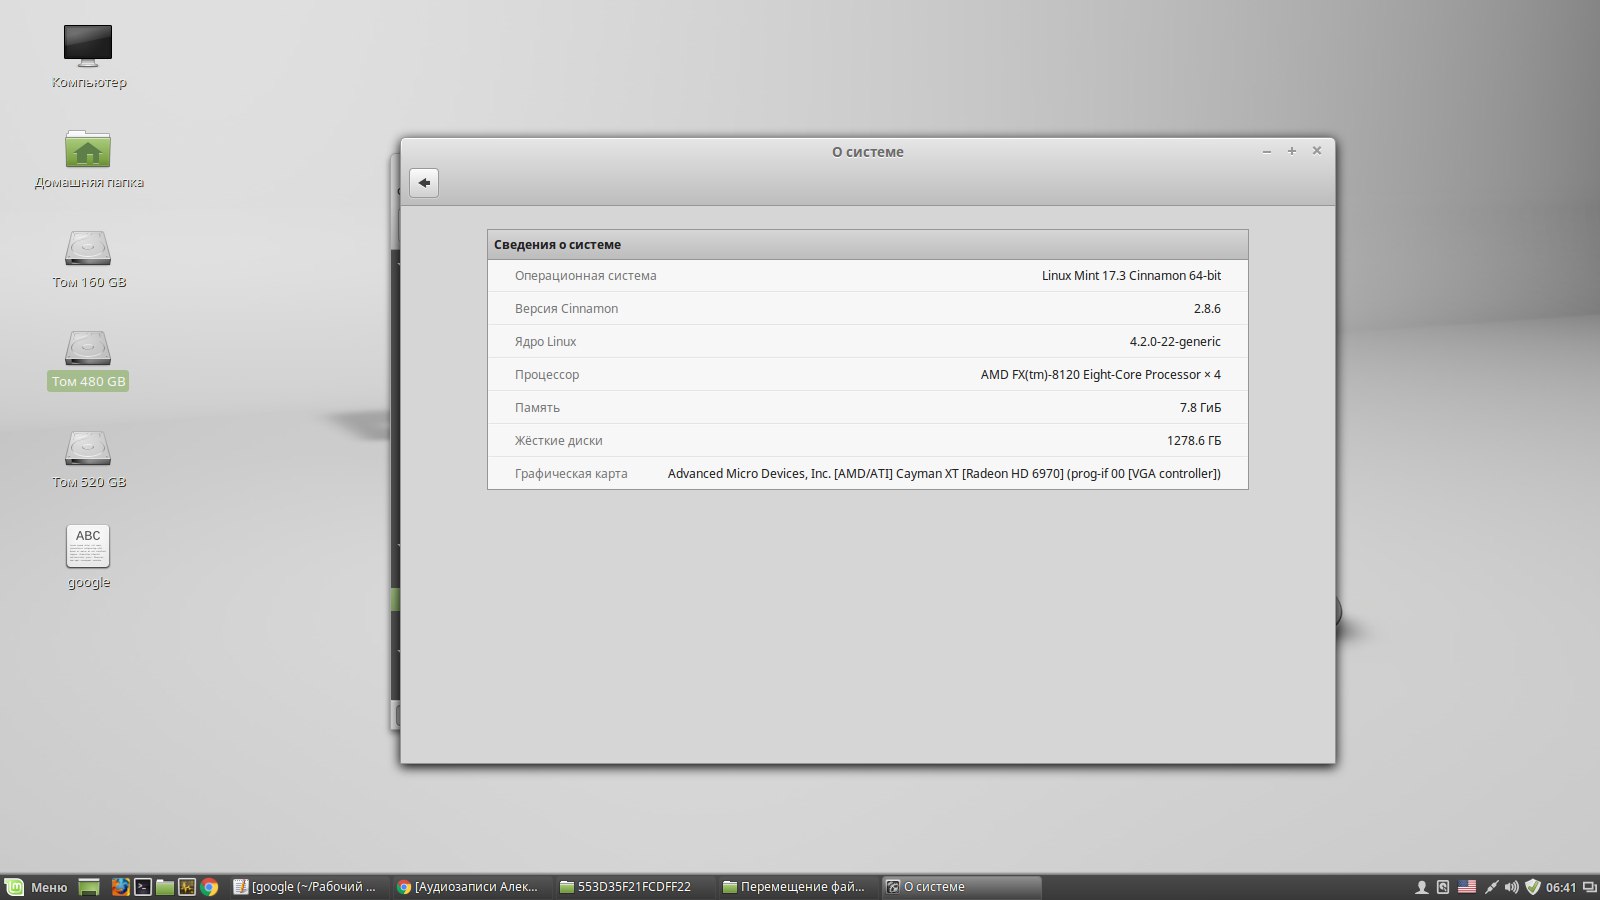Switch to the google text editor taskbar window

pyautogui.click(x=305, y=887)
